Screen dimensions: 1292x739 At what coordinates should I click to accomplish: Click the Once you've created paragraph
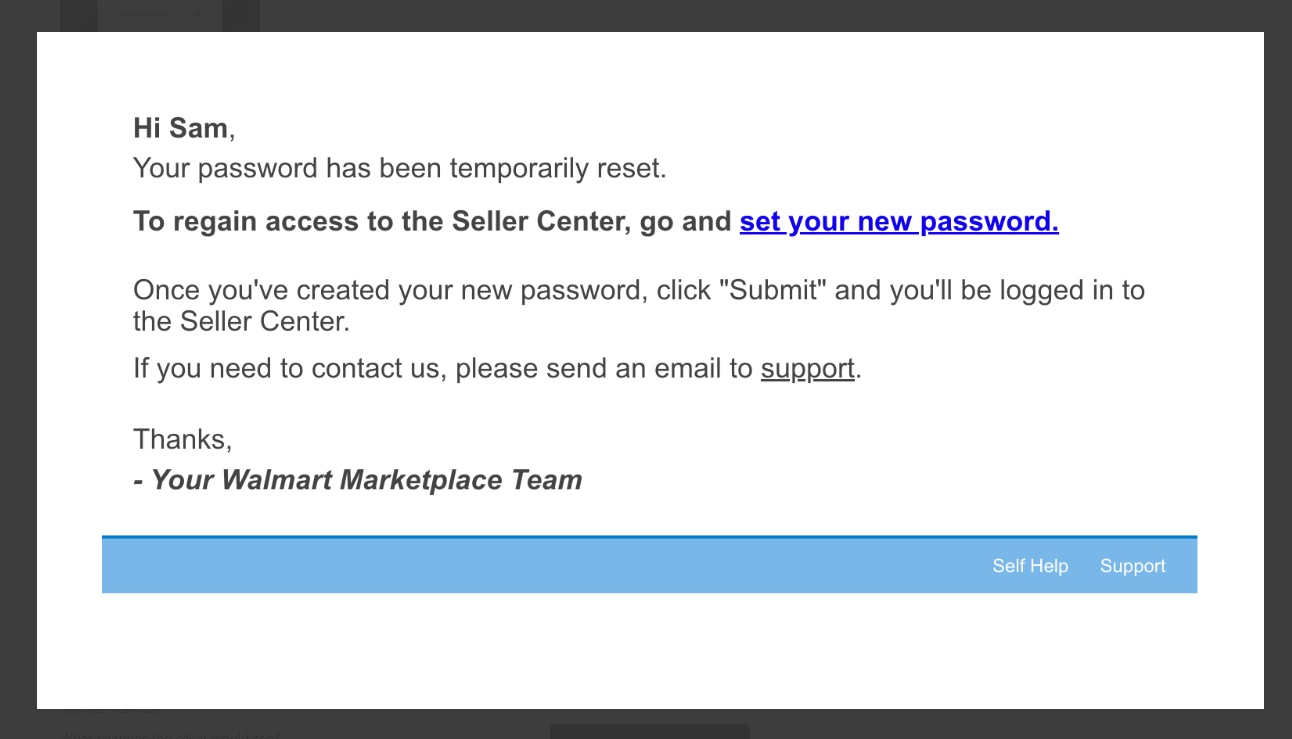tap(639, 306)
